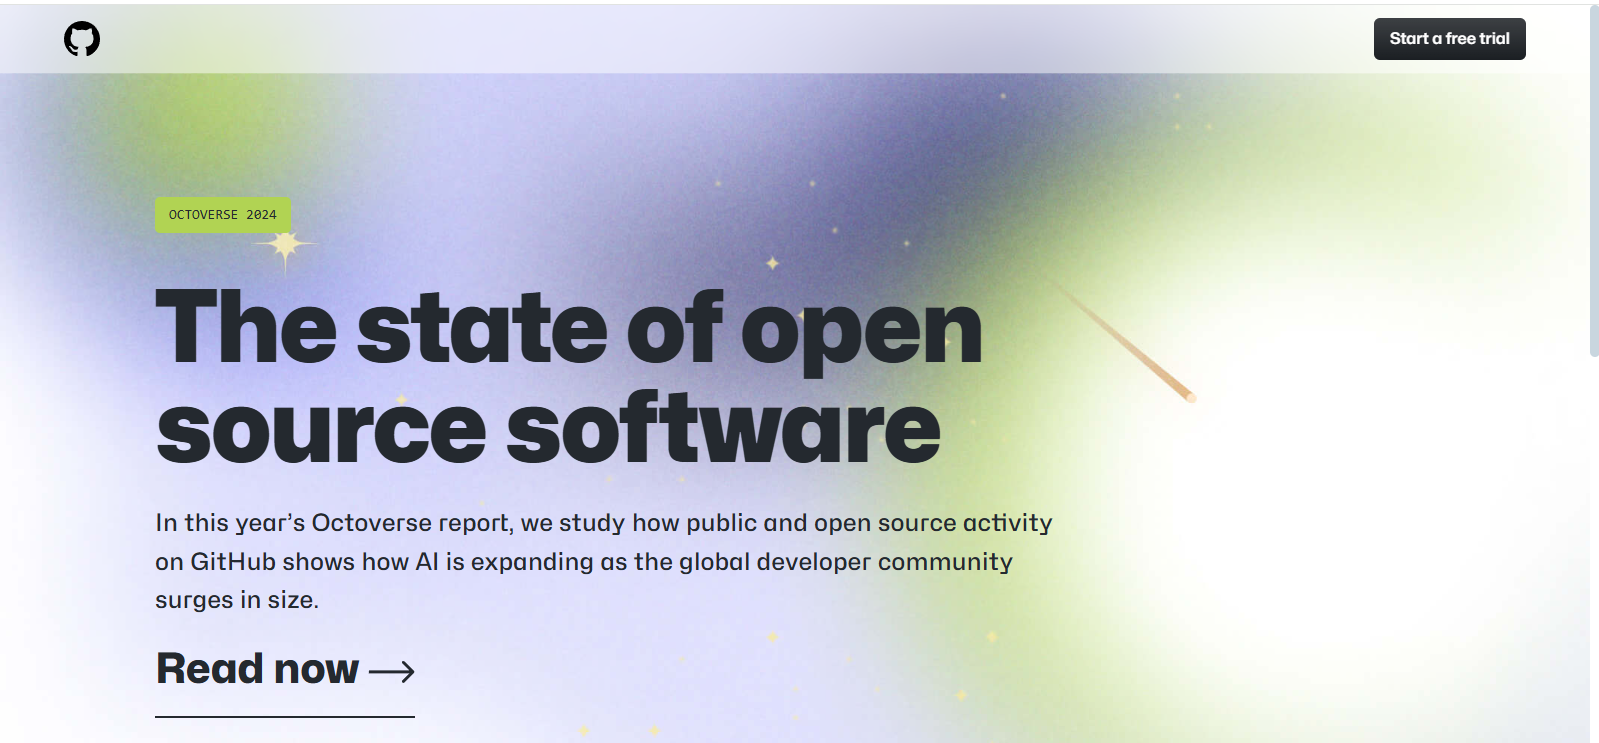This screenshot has width=1599, height=743.
Task: Click the OCTOVERSE 2024 badge
Action: click(223, 215)
